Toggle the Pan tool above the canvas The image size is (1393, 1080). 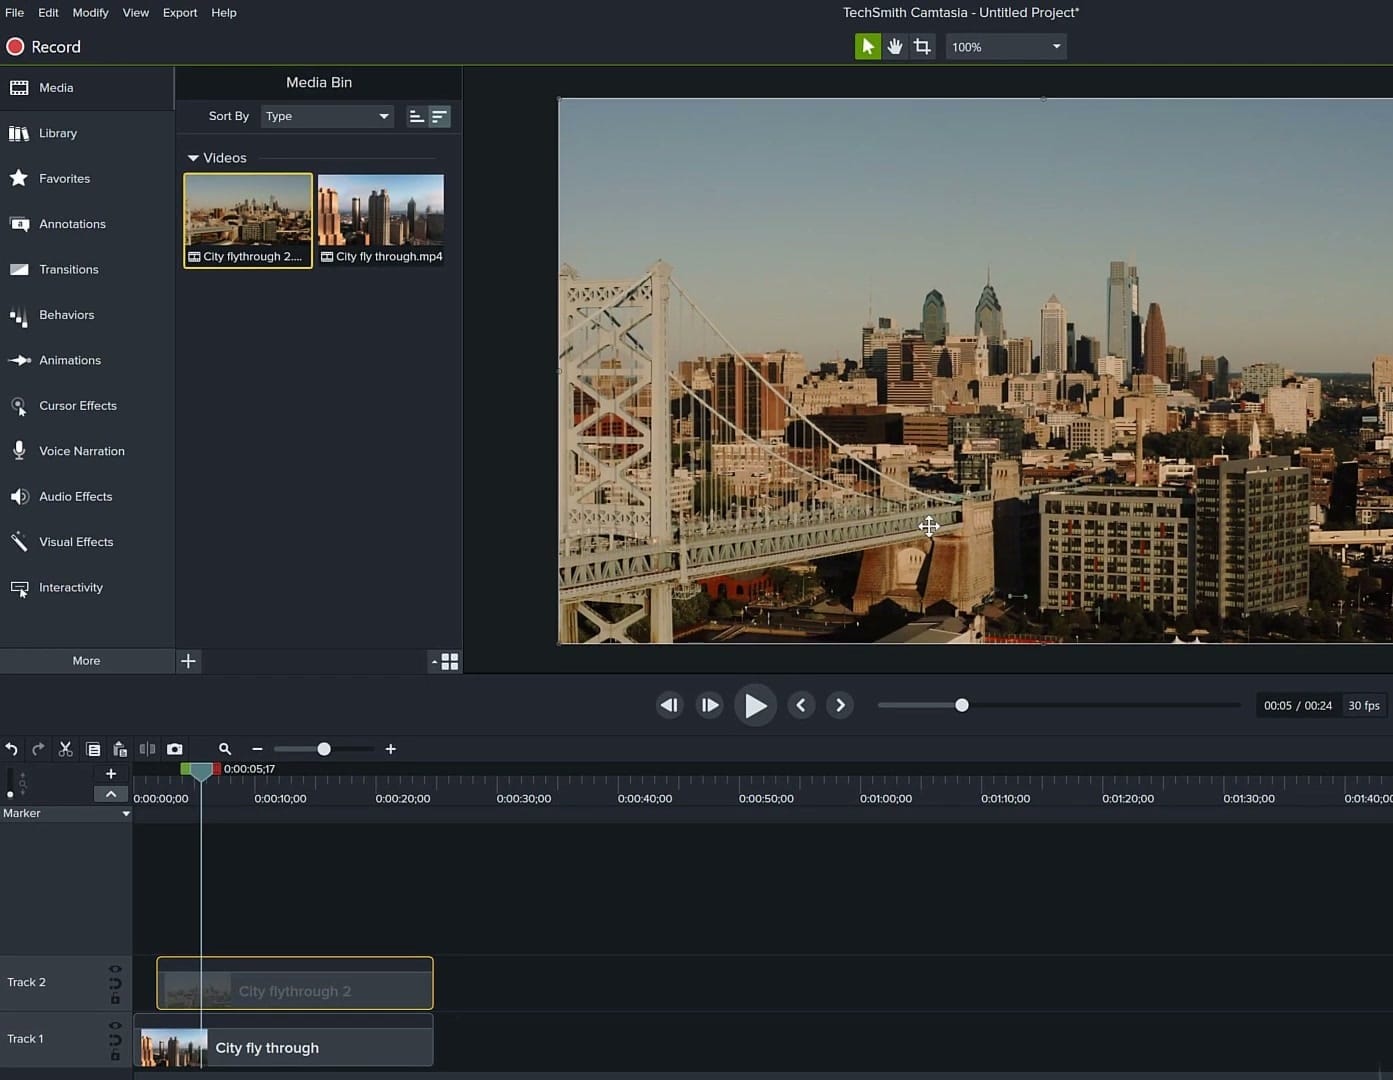894,45
